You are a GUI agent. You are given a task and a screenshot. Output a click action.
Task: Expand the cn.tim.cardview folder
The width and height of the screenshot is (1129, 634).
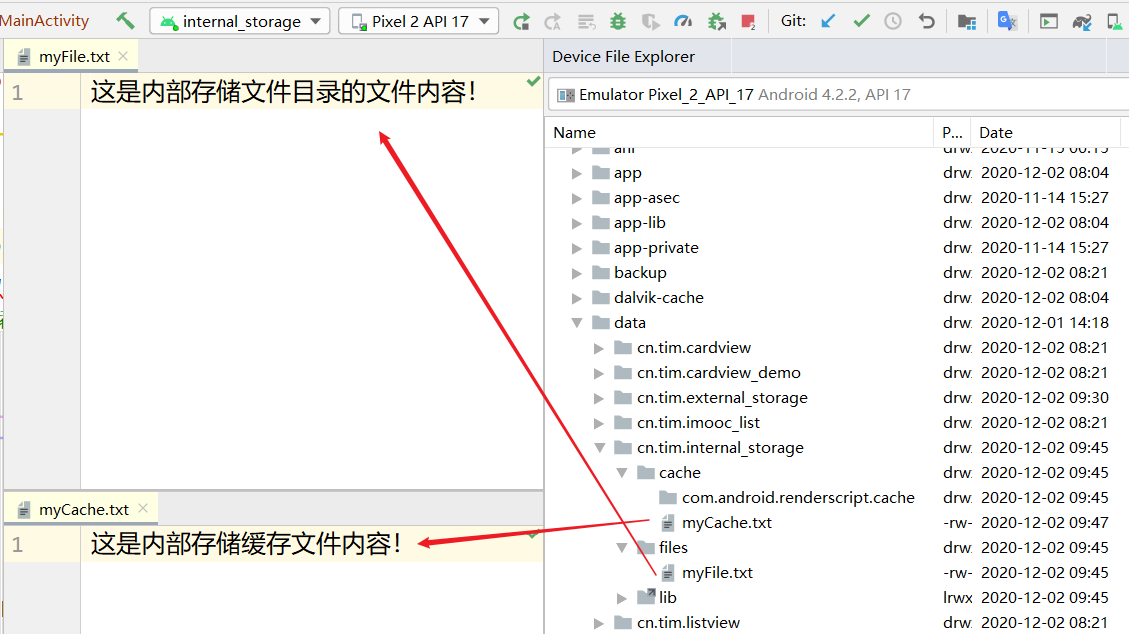[599, 348]
